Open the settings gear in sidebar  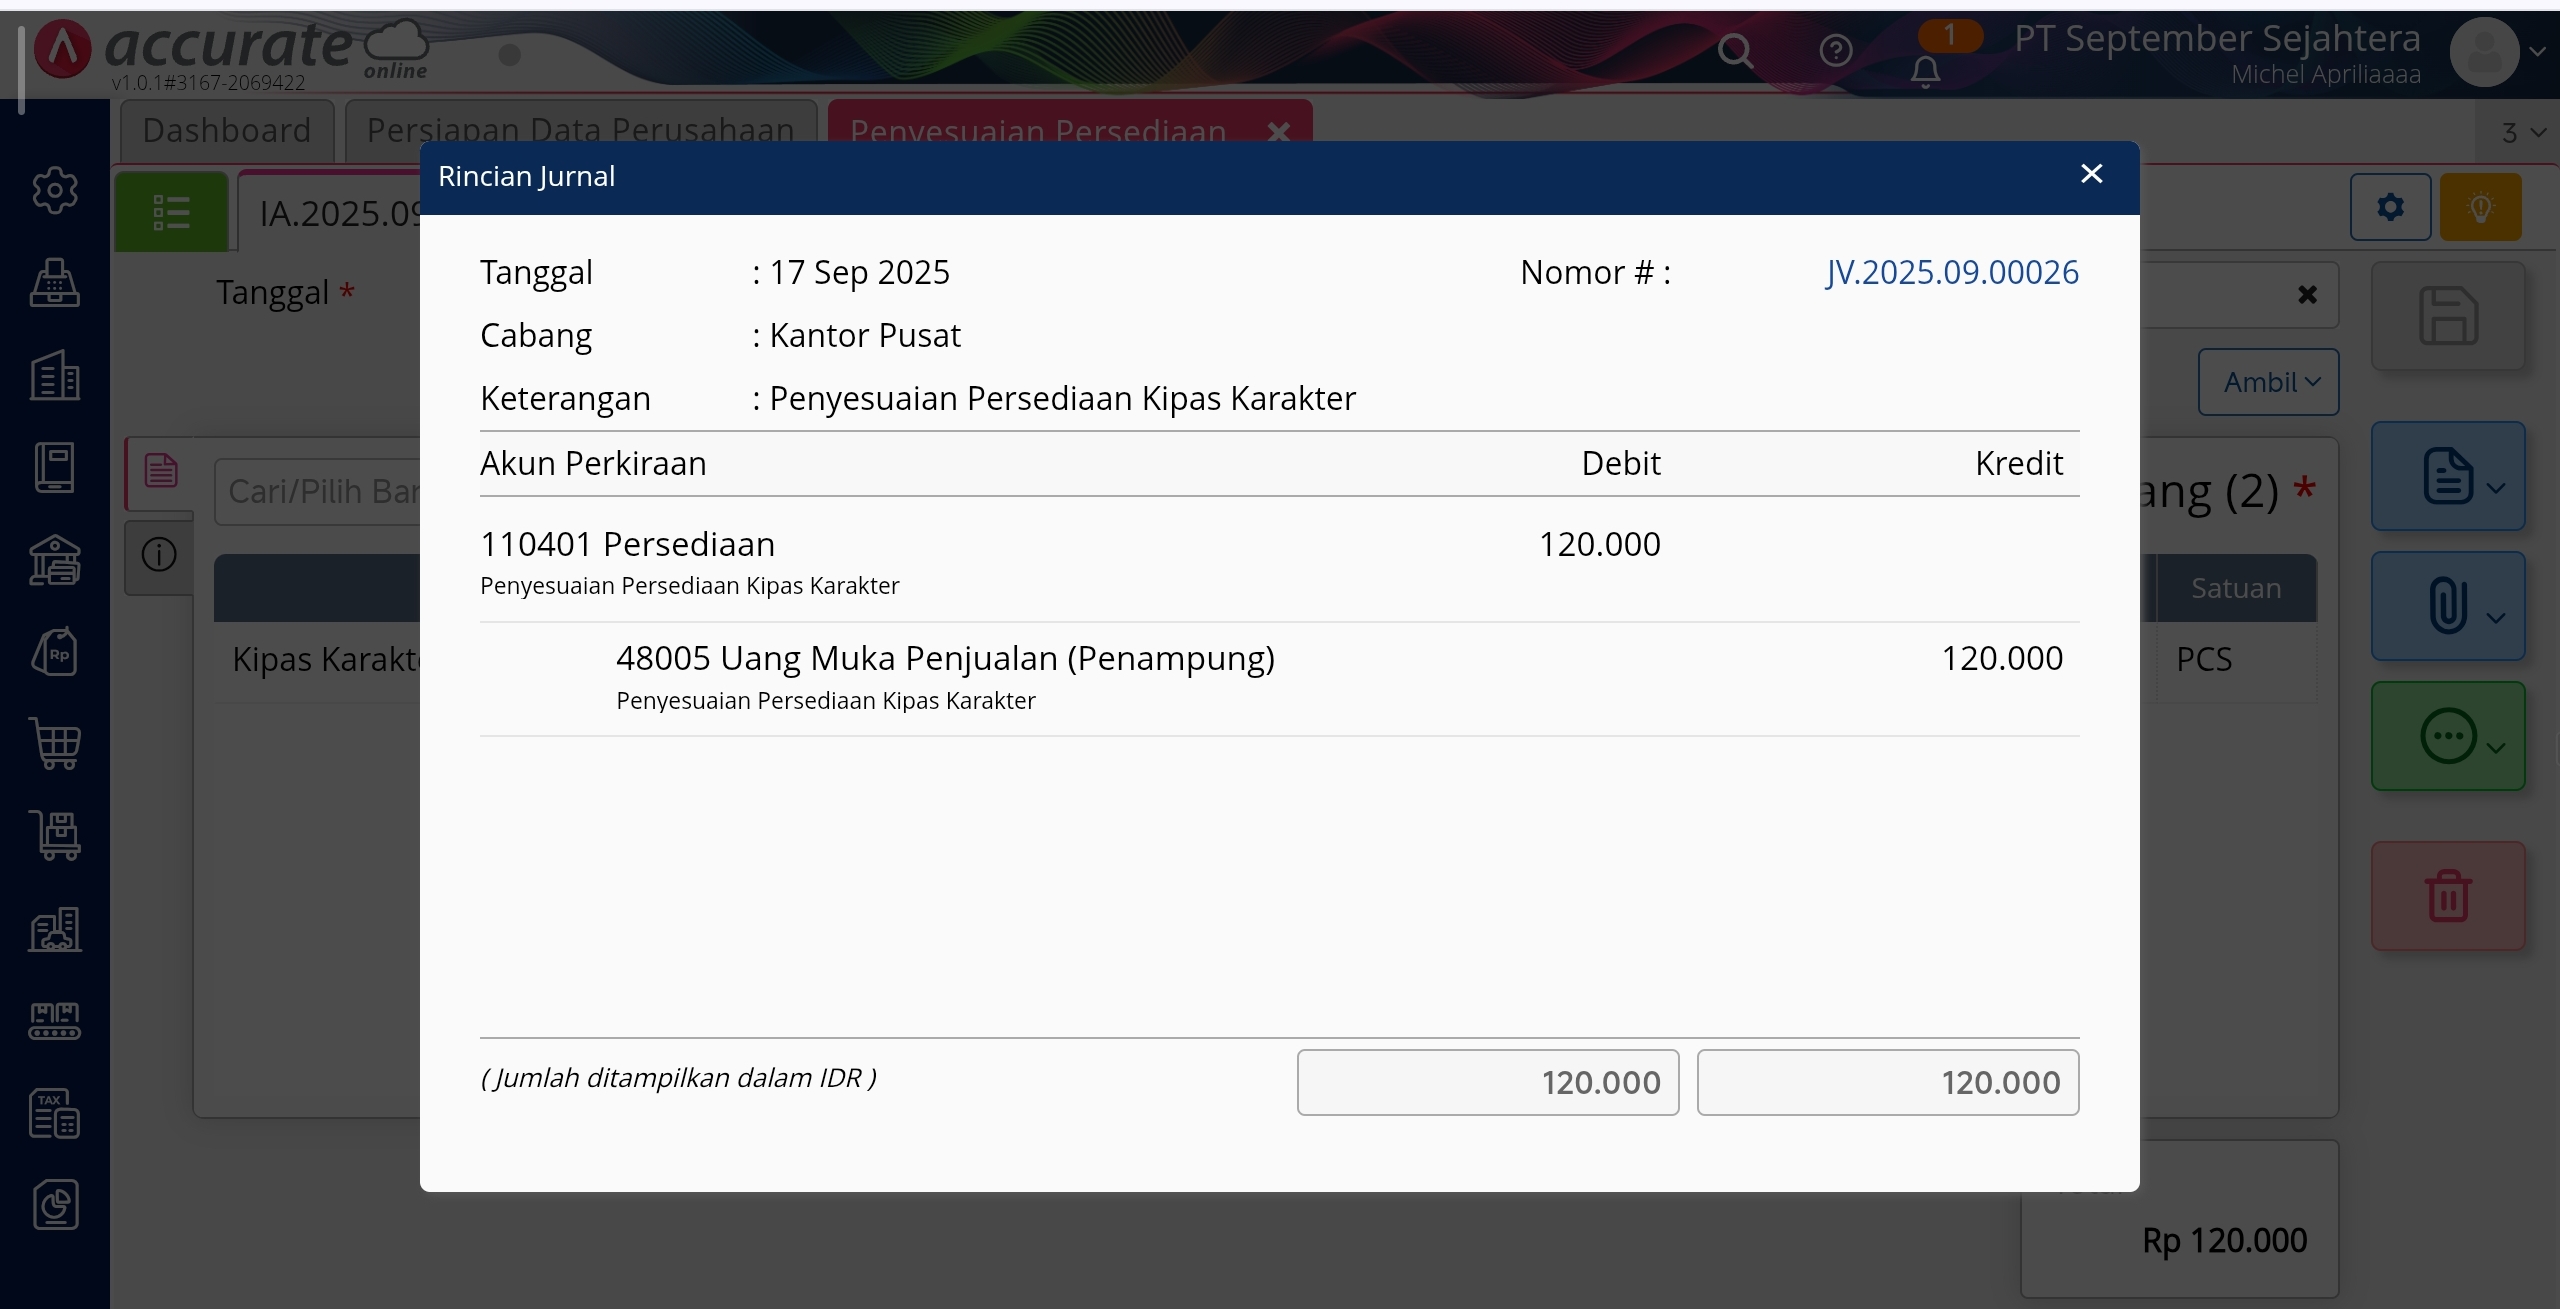click(x=55, y=190)
